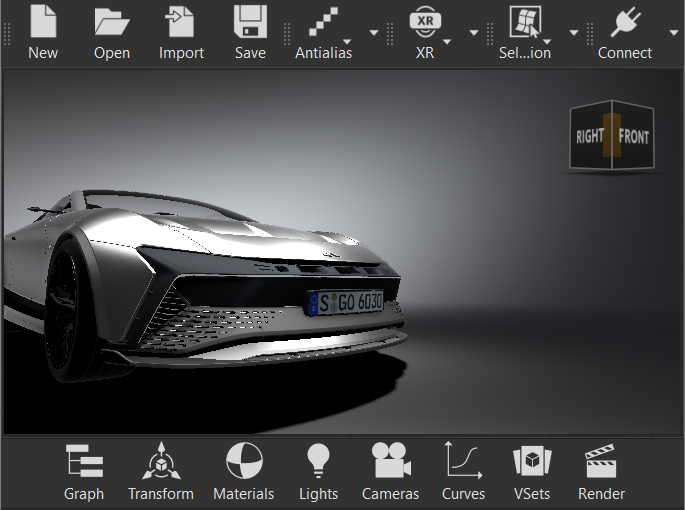This screenshot has height=510, width=685.
Task: Click the toolbar grip handle left of New
Action: tap(7, 34)
